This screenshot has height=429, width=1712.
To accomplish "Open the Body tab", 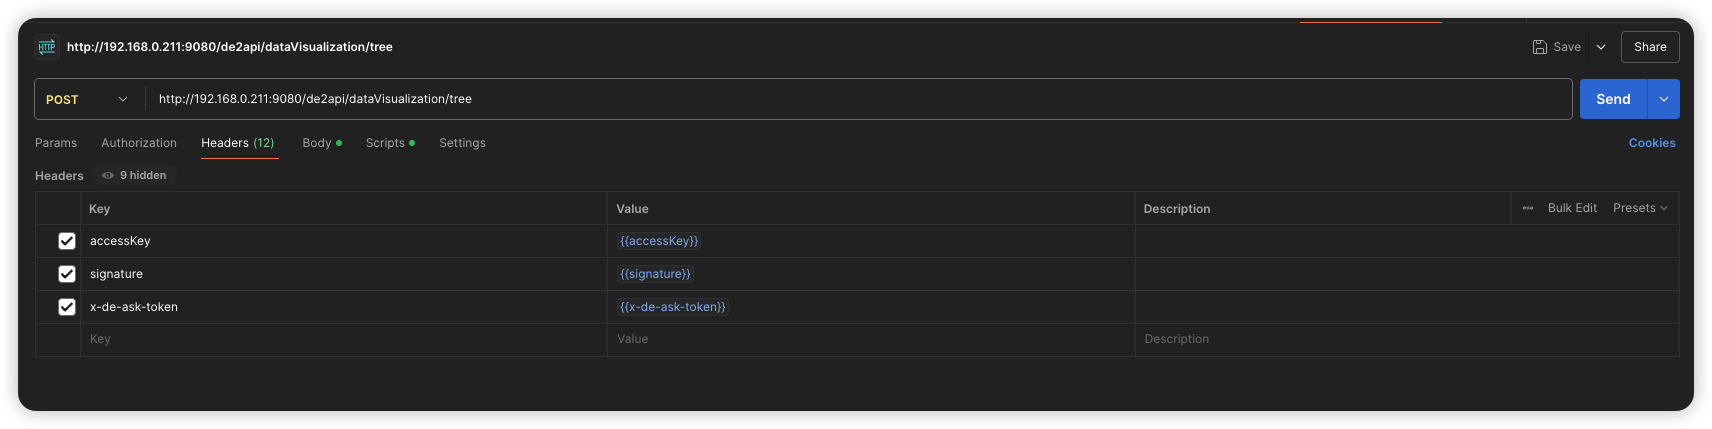I will pyautogui.click(x=322, y=143).
